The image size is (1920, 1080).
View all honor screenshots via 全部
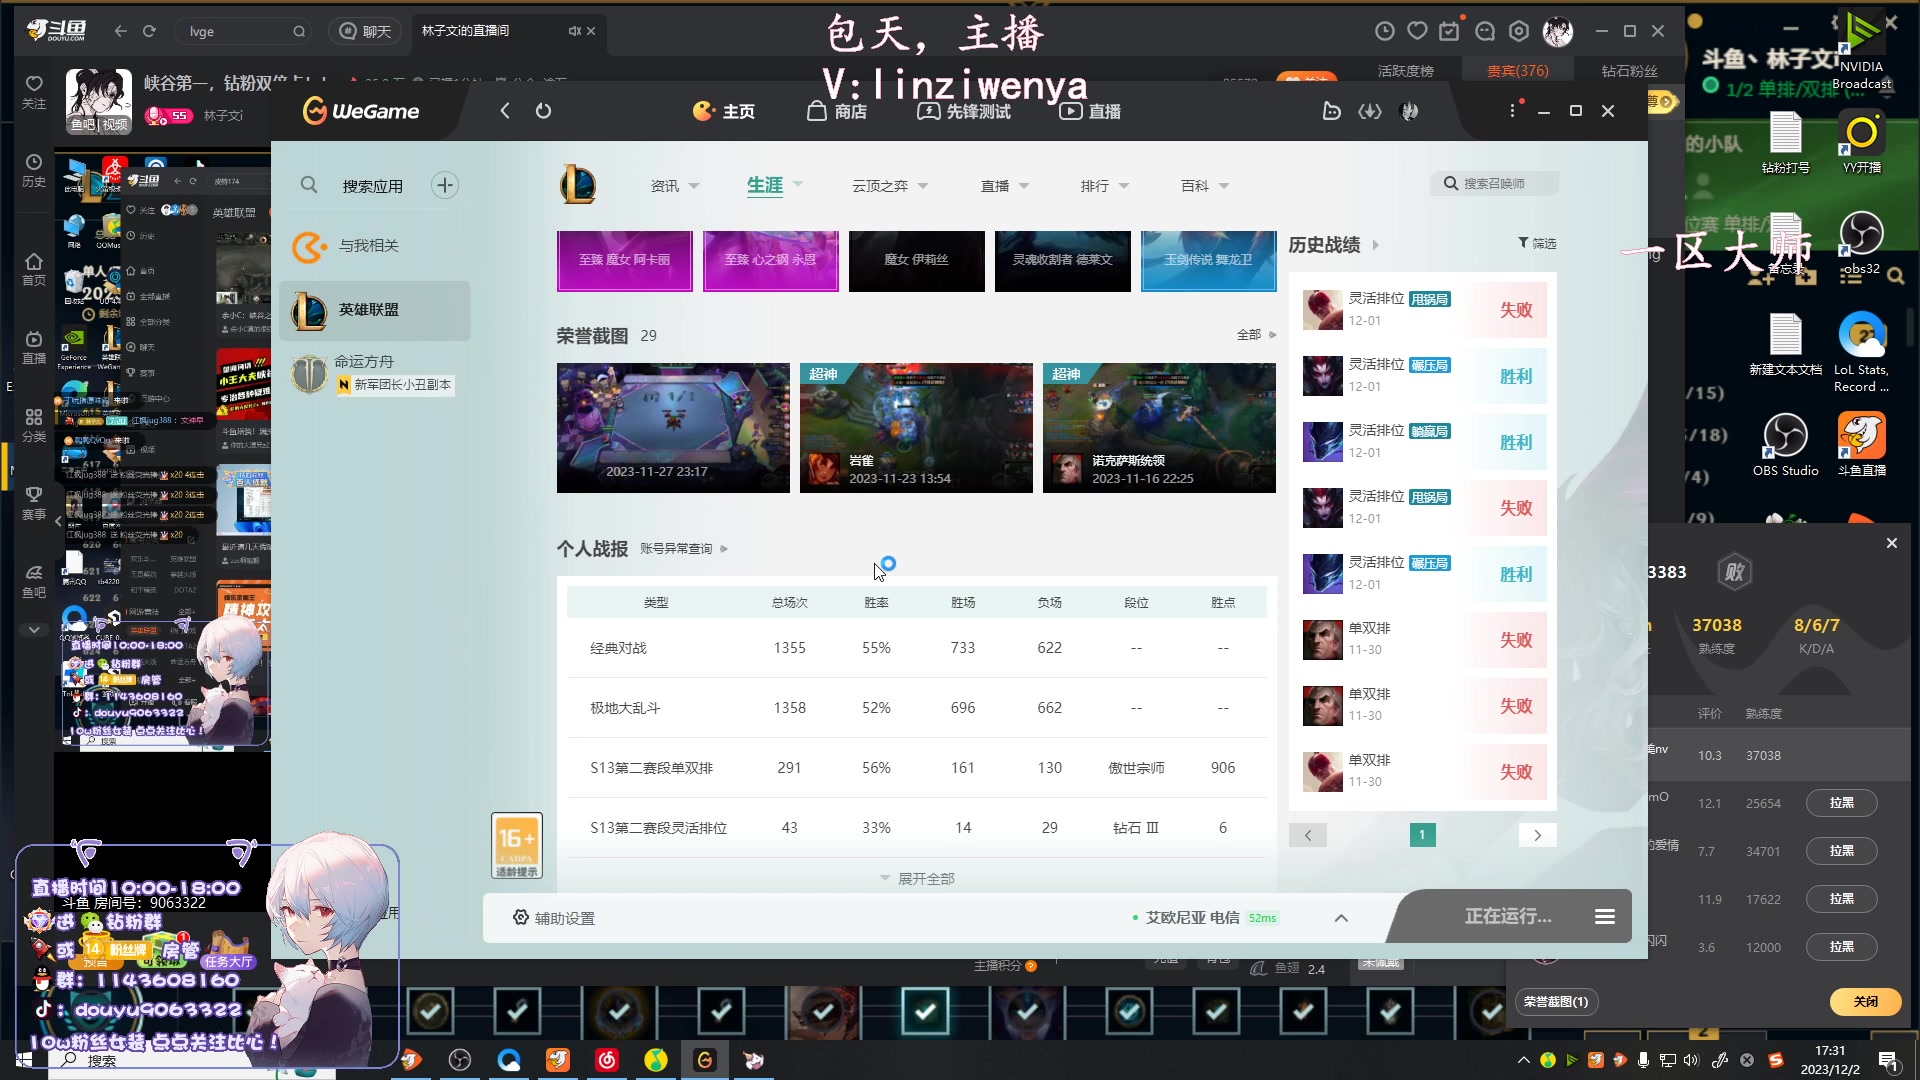tap(1256, 335)
